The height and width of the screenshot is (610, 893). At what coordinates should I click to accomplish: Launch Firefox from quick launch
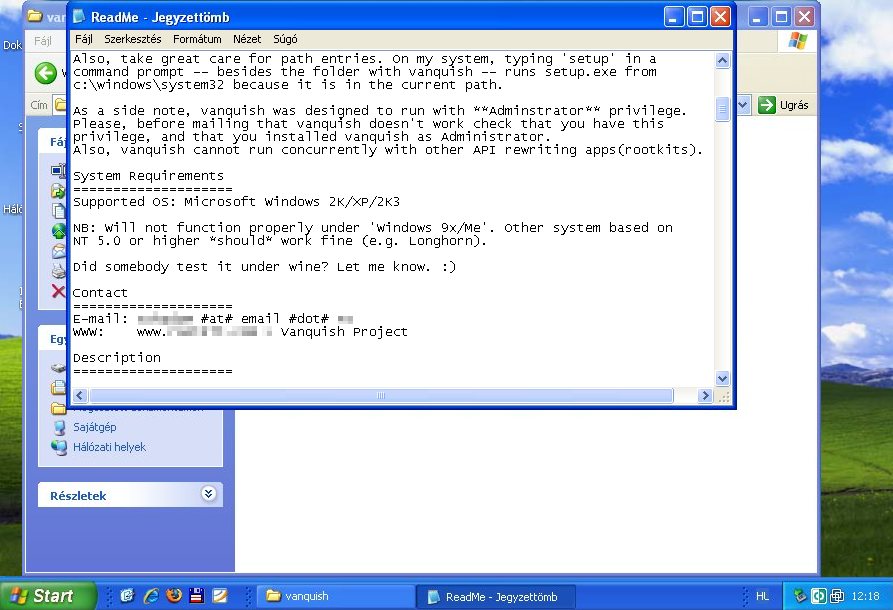[174, 596]
